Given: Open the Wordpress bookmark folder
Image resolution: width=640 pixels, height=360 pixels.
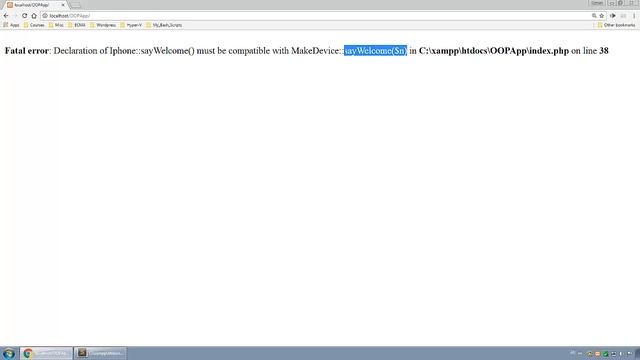Looking at the screenshot, I should point(103,25).
